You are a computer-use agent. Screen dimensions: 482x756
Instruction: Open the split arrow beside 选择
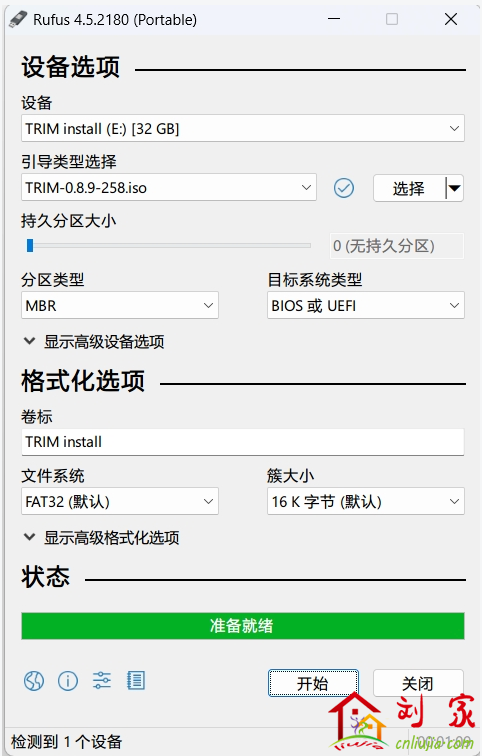455,188
